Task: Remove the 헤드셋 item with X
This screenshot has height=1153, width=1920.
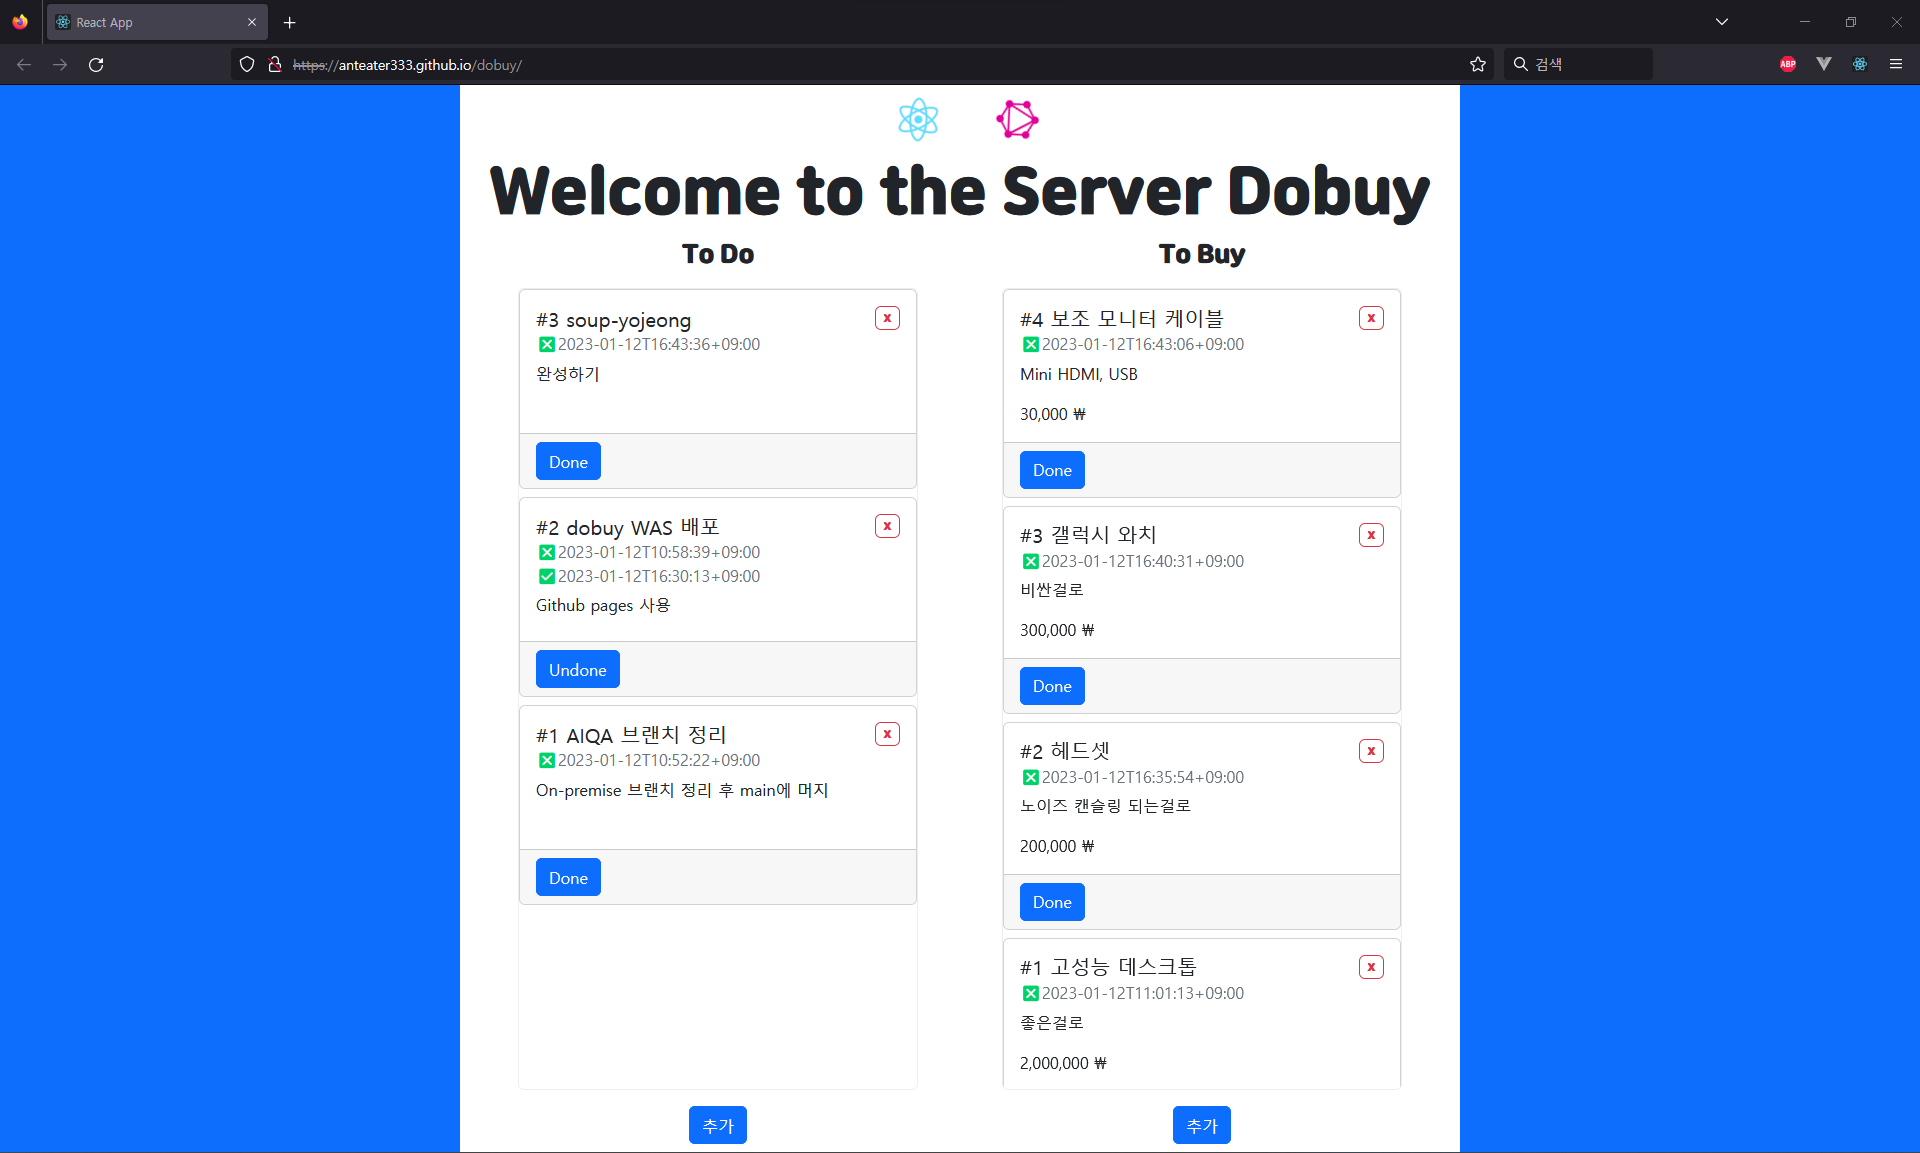Action: point(1371,751)
